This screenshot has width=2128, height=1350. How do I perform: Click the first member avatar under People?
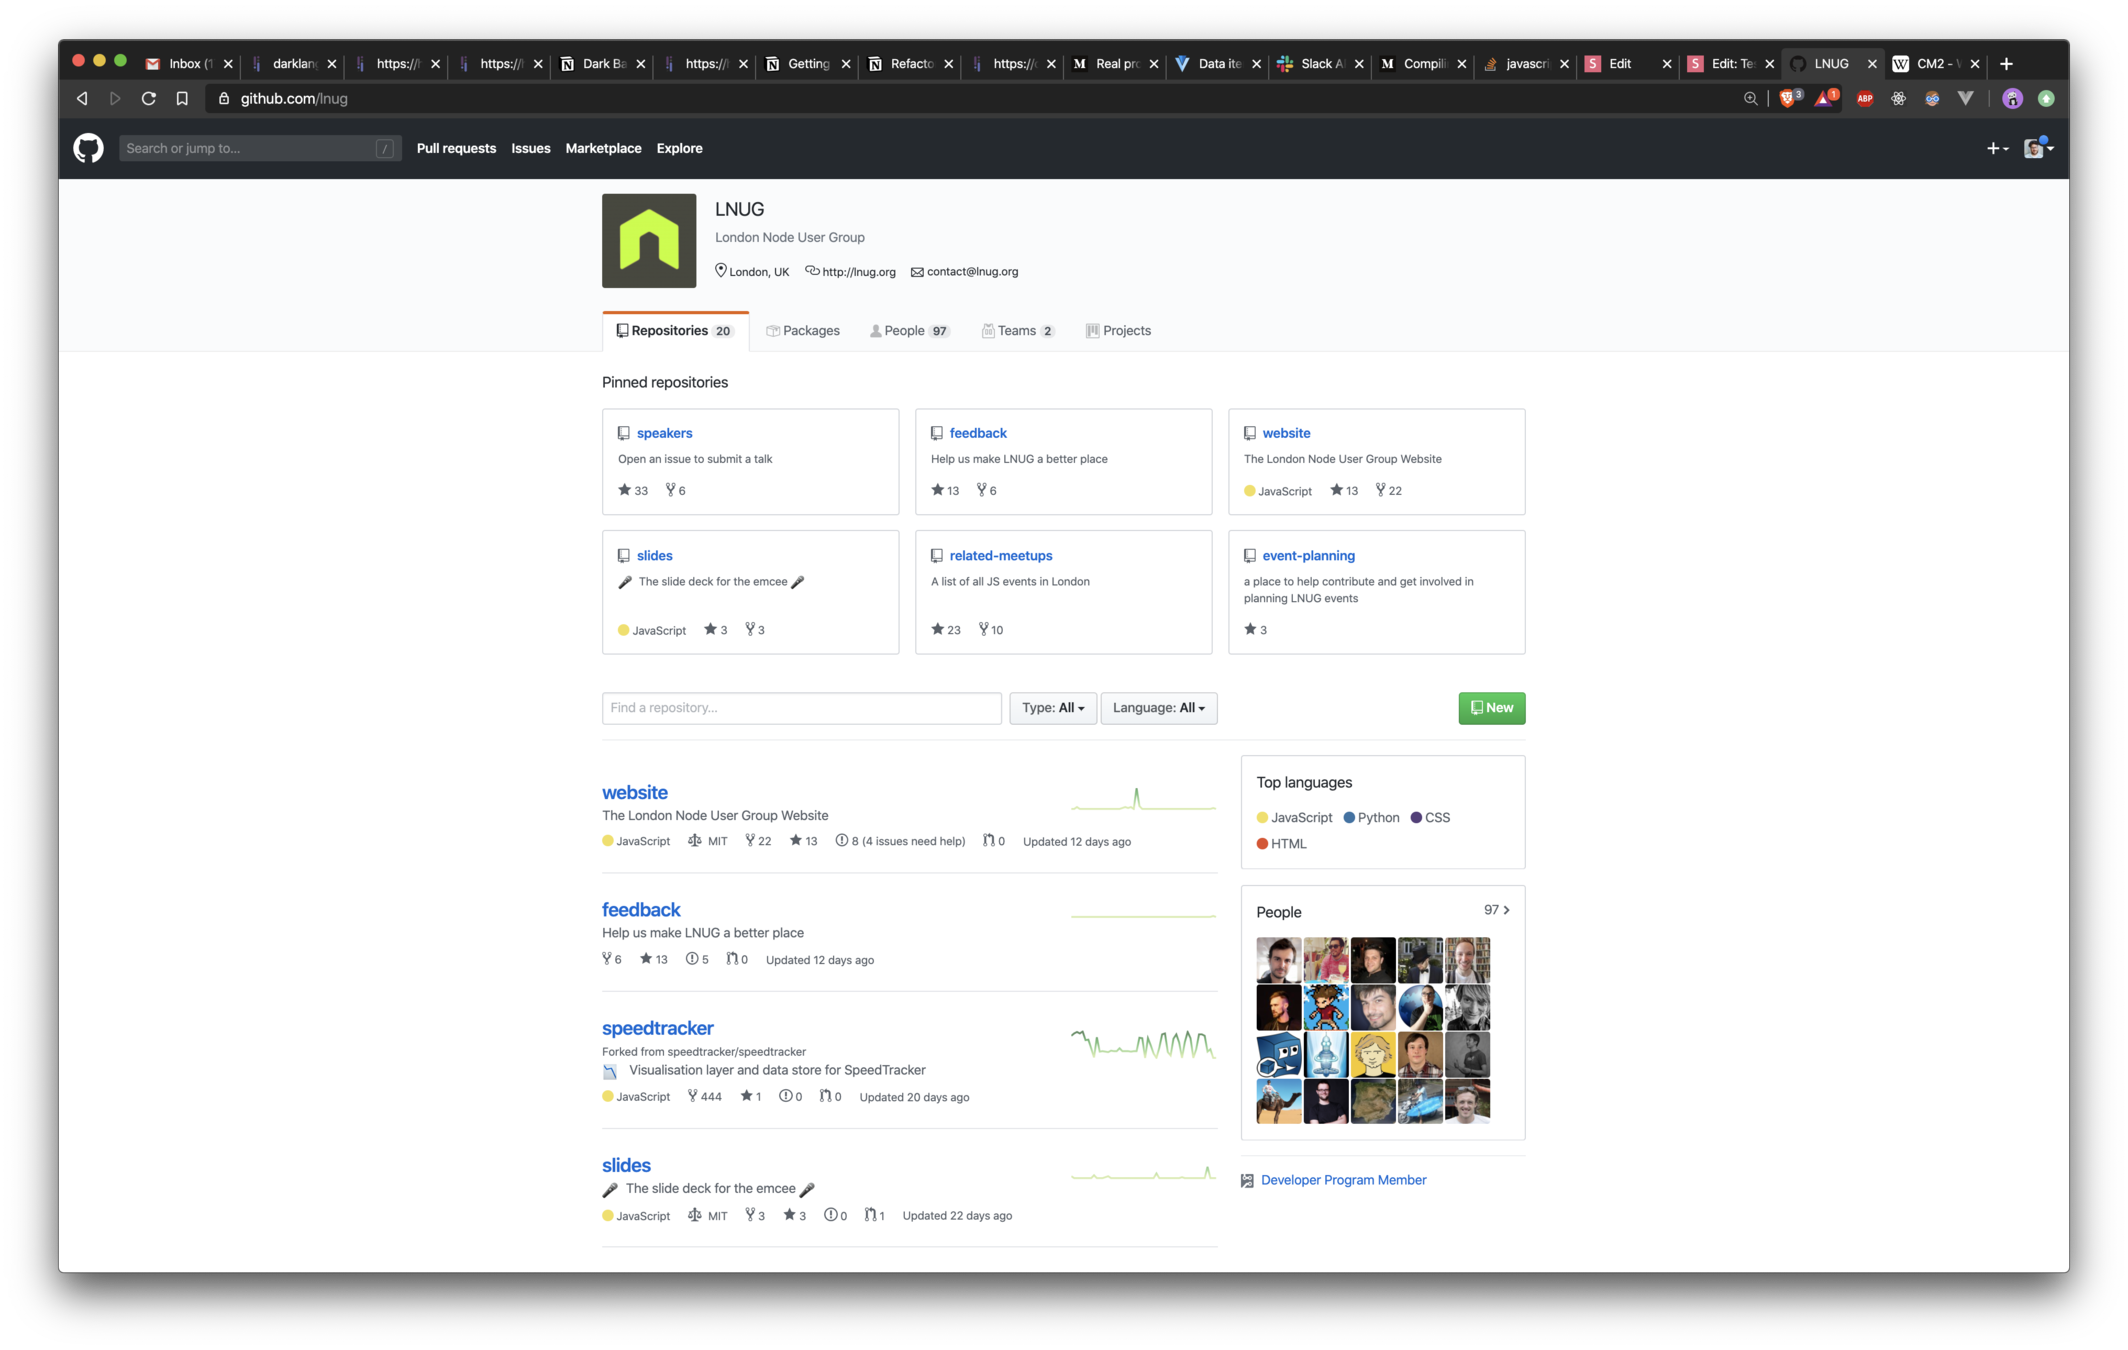(x=1278, y=960)
